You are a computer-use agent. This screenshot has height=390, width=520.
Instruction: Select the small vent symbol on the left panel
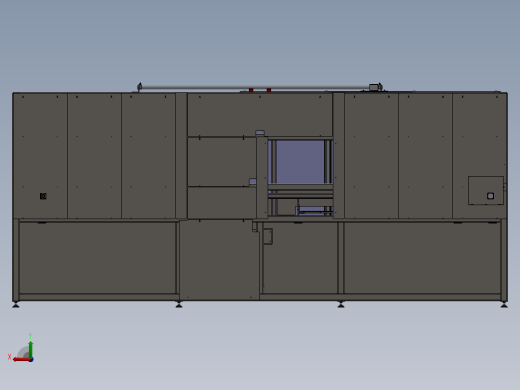click(x=43, y=196)
